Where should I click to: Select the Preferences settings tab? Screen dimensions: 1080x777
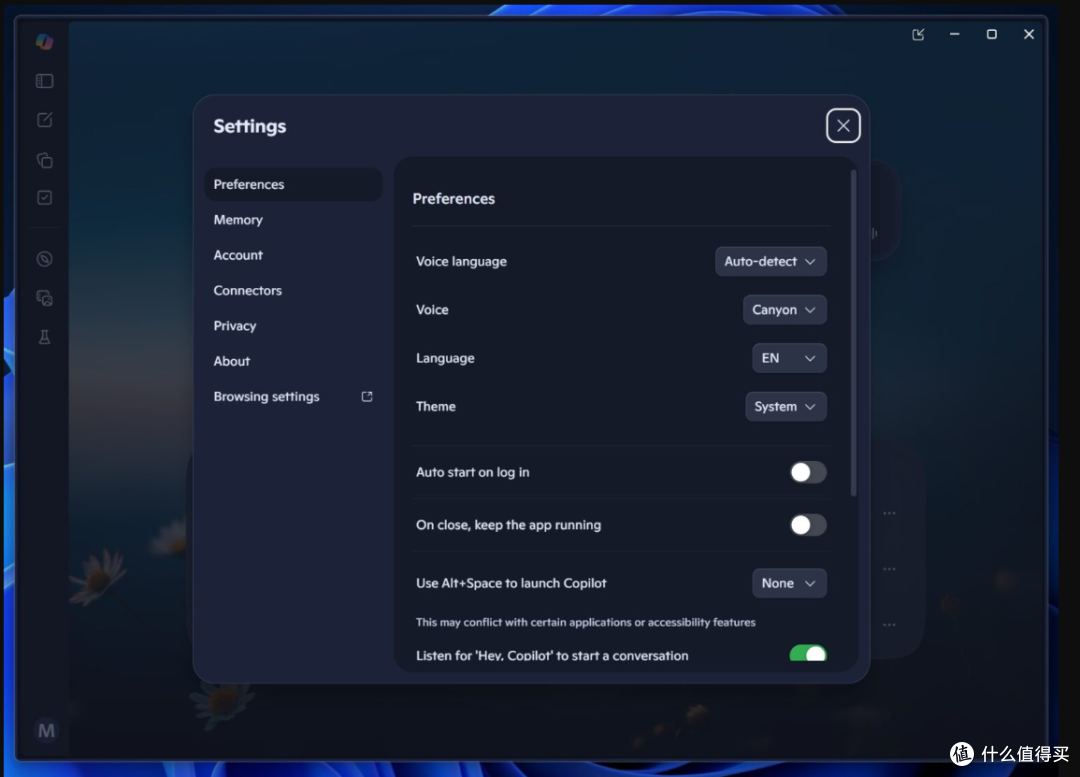tap(293, 185)
